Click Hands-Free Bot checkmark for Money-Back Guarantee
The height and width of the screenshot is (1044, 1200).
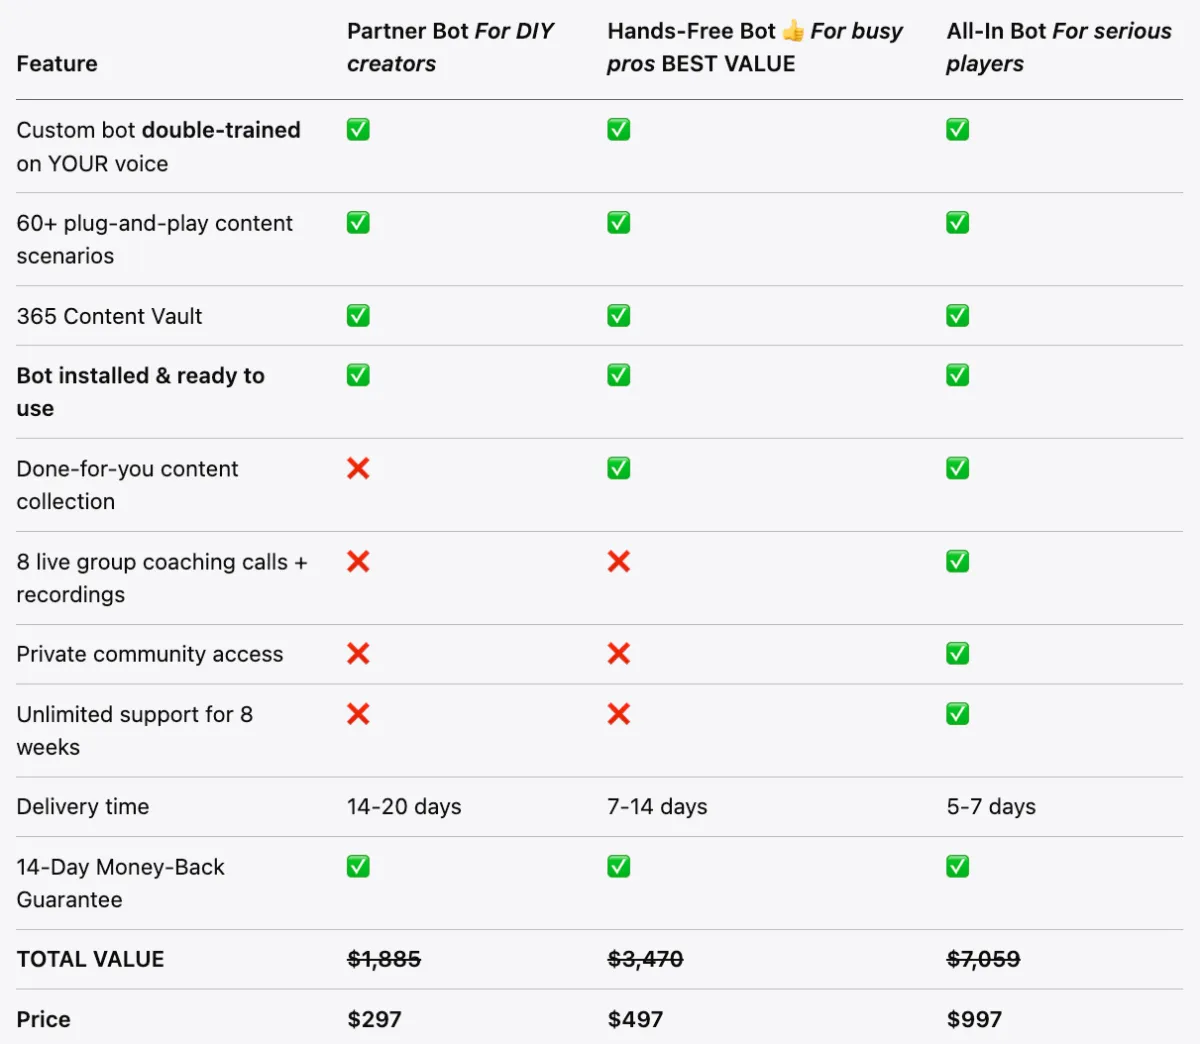click(x=619, y=866)
